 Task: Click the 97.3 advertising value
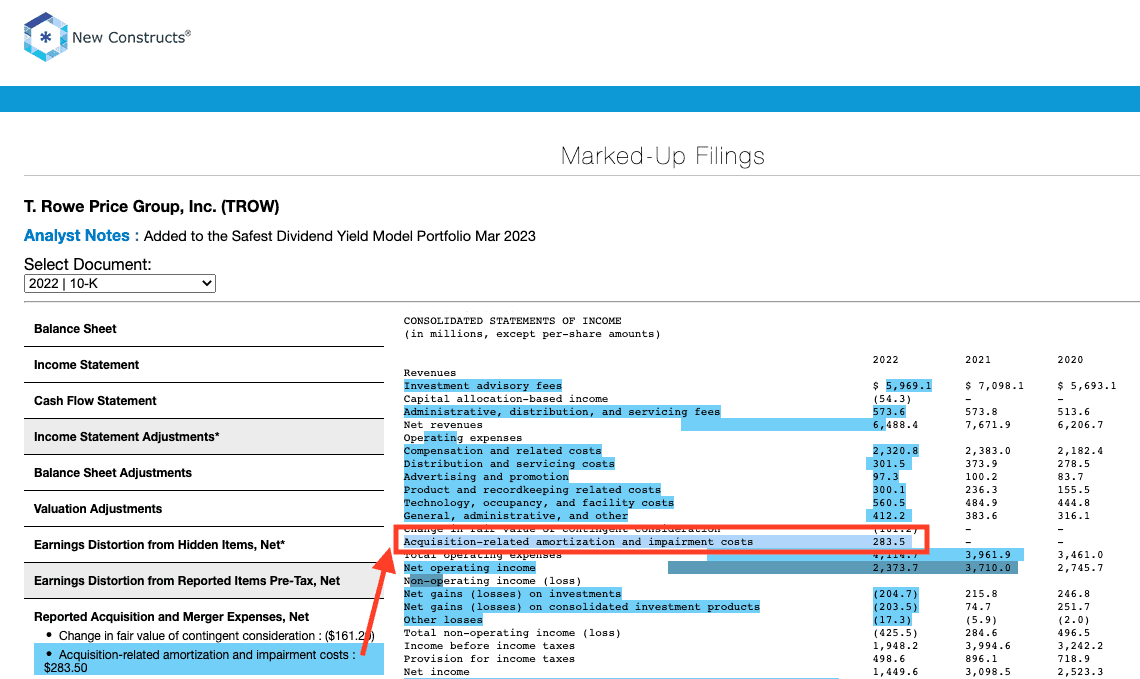pyautogui.click(x=886, y=477)
